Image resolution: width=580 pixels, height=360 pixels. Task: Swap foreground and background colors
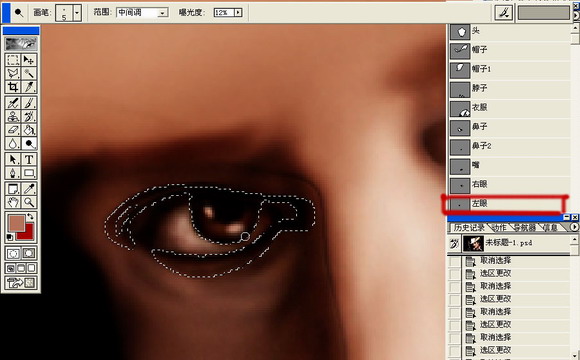point(30,216)
